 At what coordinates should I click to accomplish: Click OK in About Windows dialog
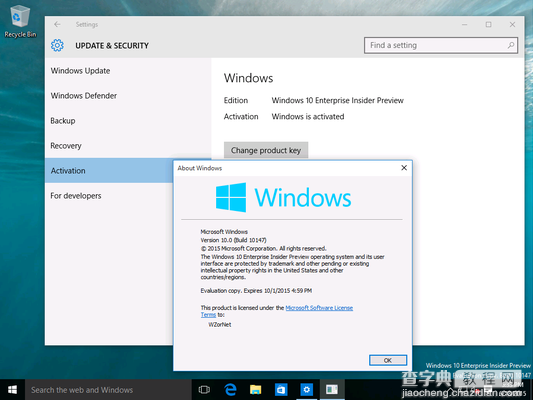(388, 360)
